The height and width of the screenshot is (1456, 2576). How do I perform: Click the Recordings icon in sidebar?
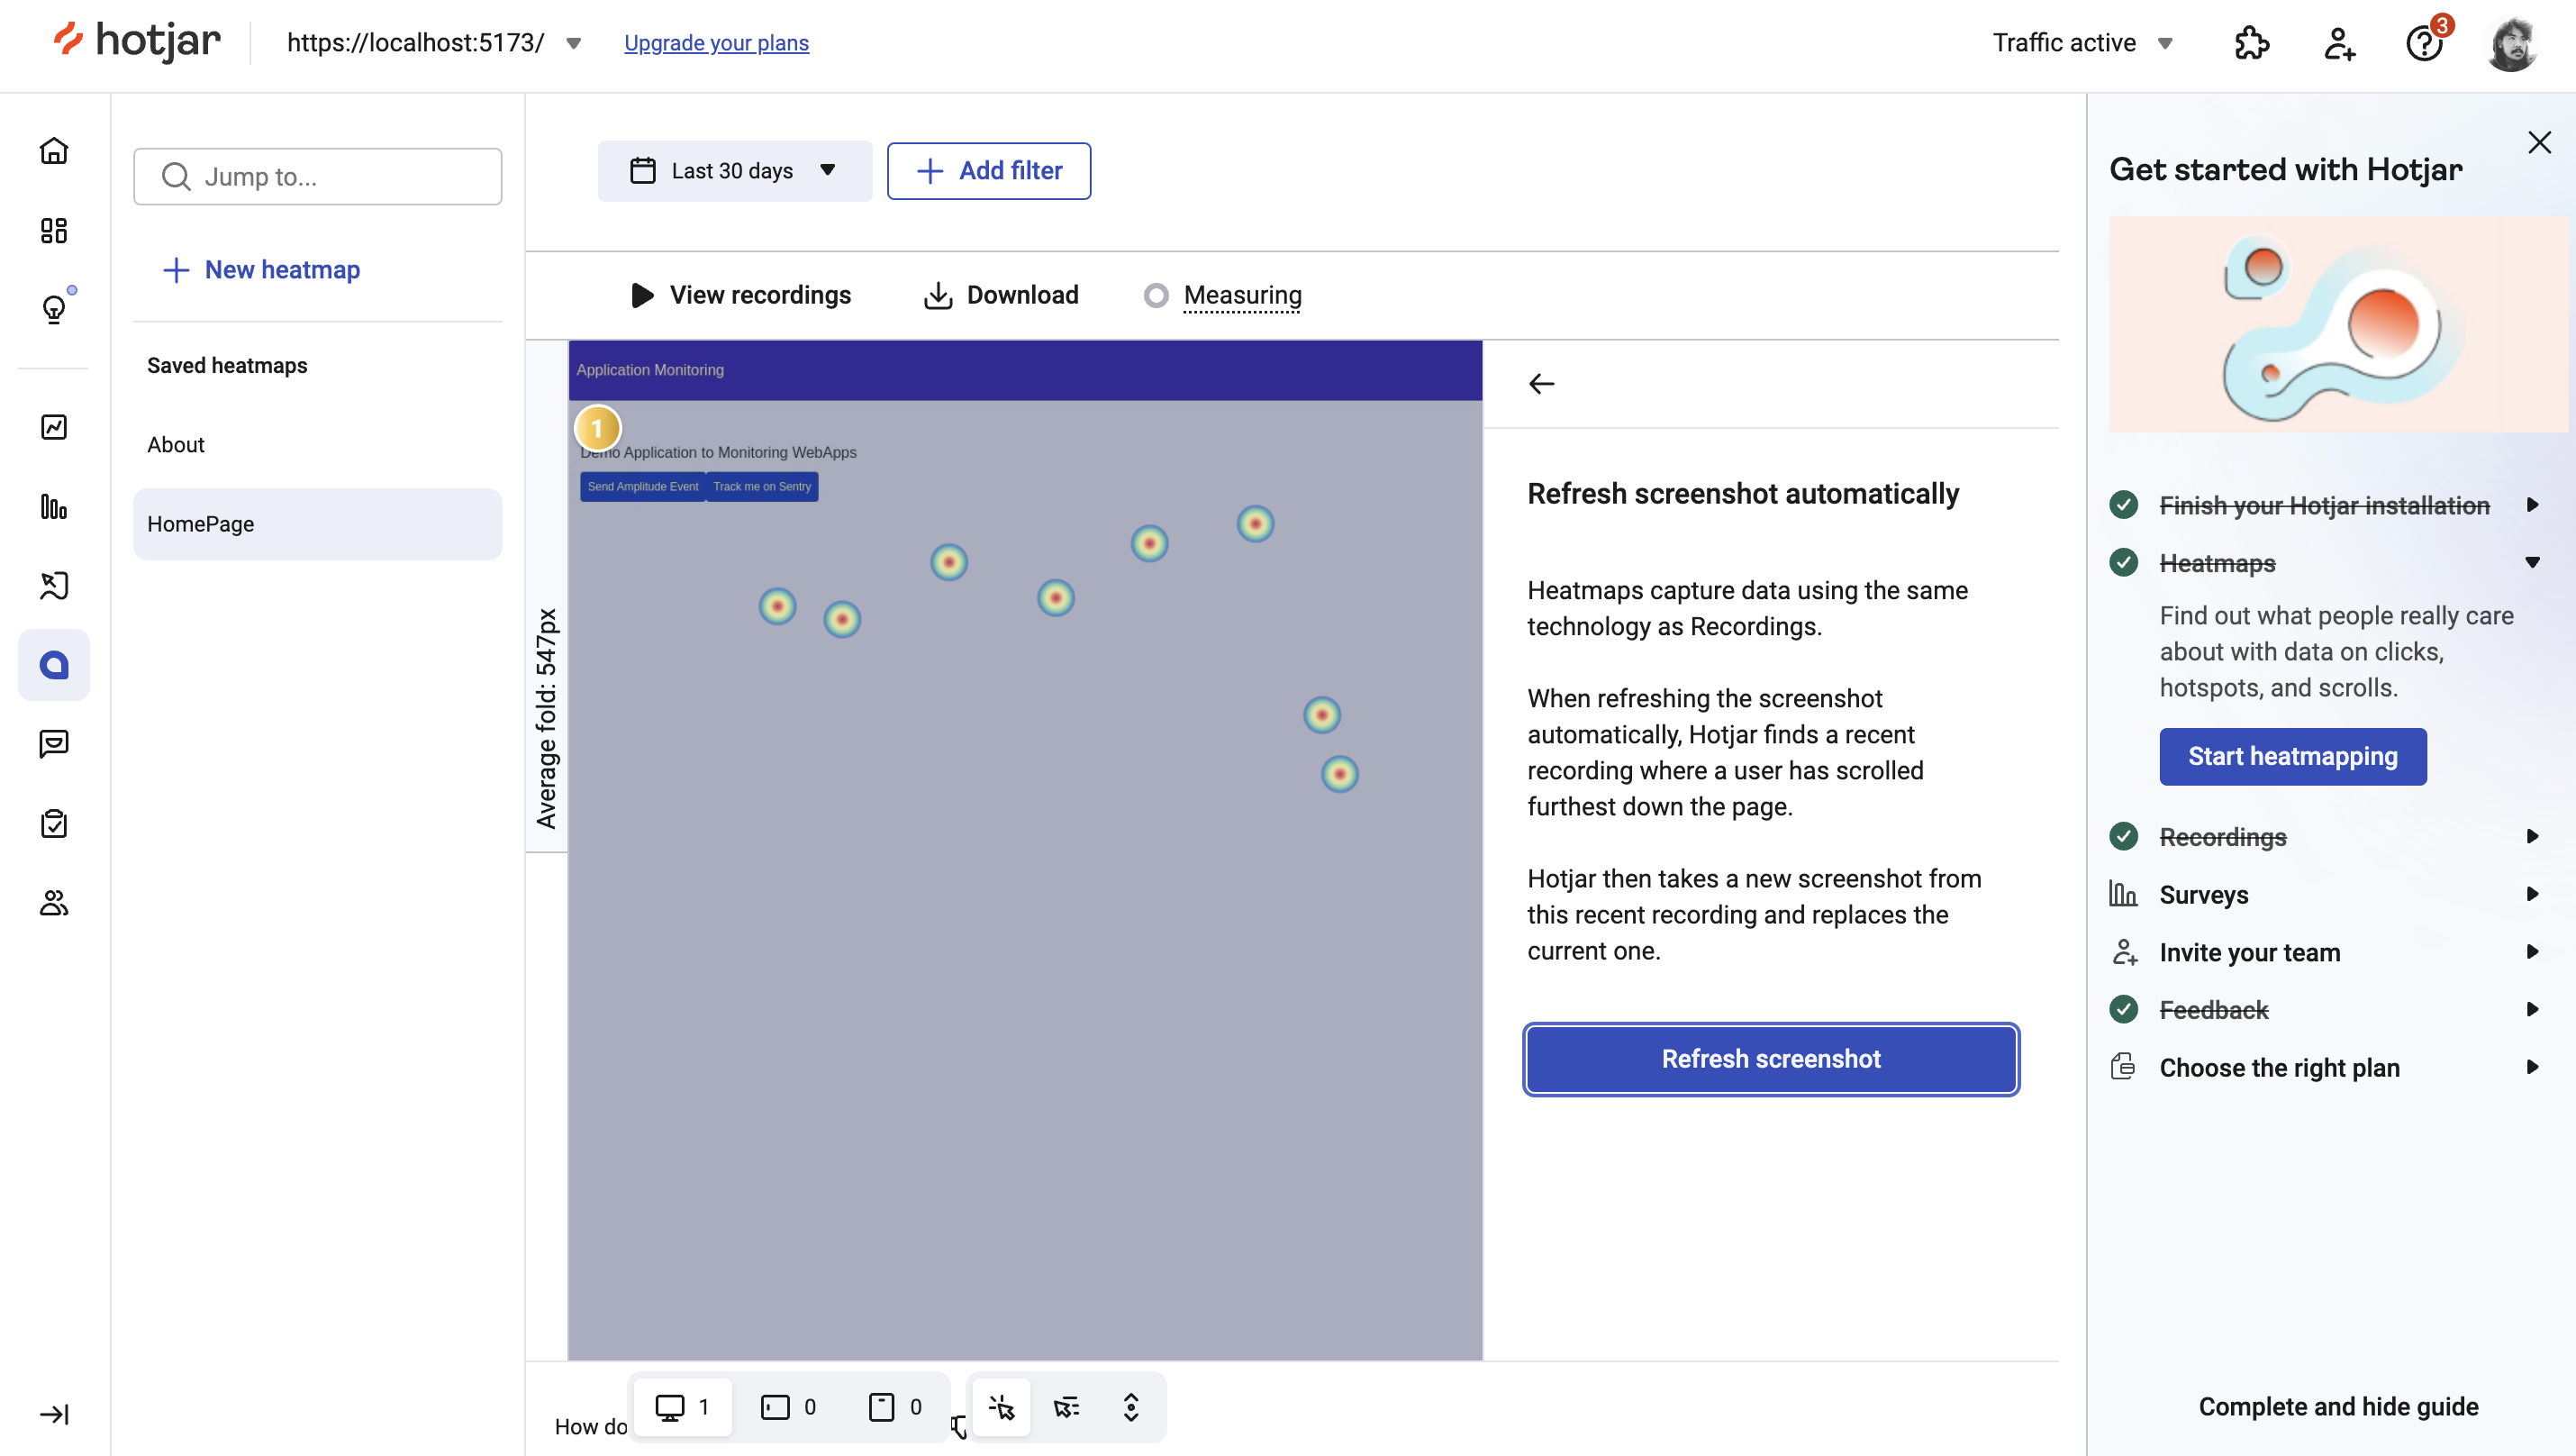[x=55, y=584]
